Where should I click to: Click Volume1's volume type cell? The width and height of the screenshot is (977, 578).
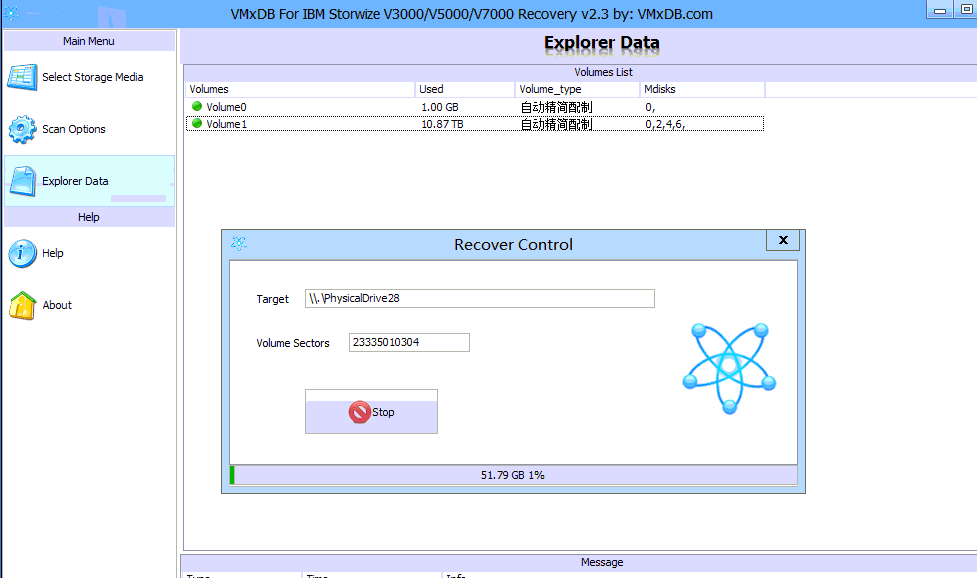coord(556,124)
